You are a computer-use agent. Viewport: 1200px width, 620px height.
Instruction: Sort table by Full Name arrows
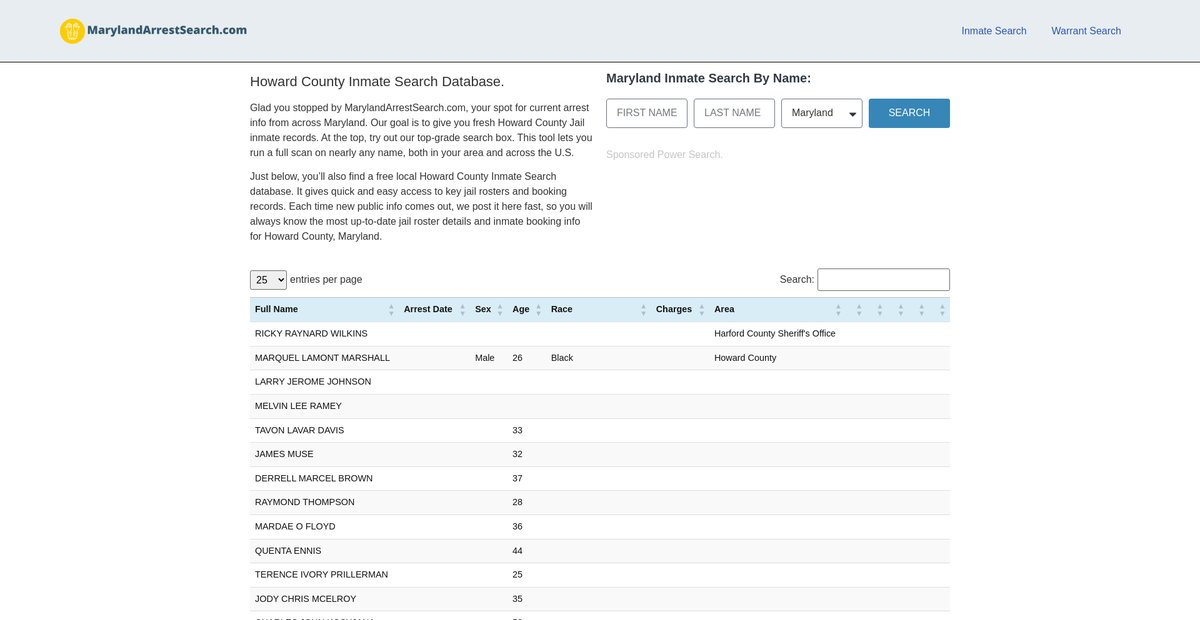tap(391, 310)
